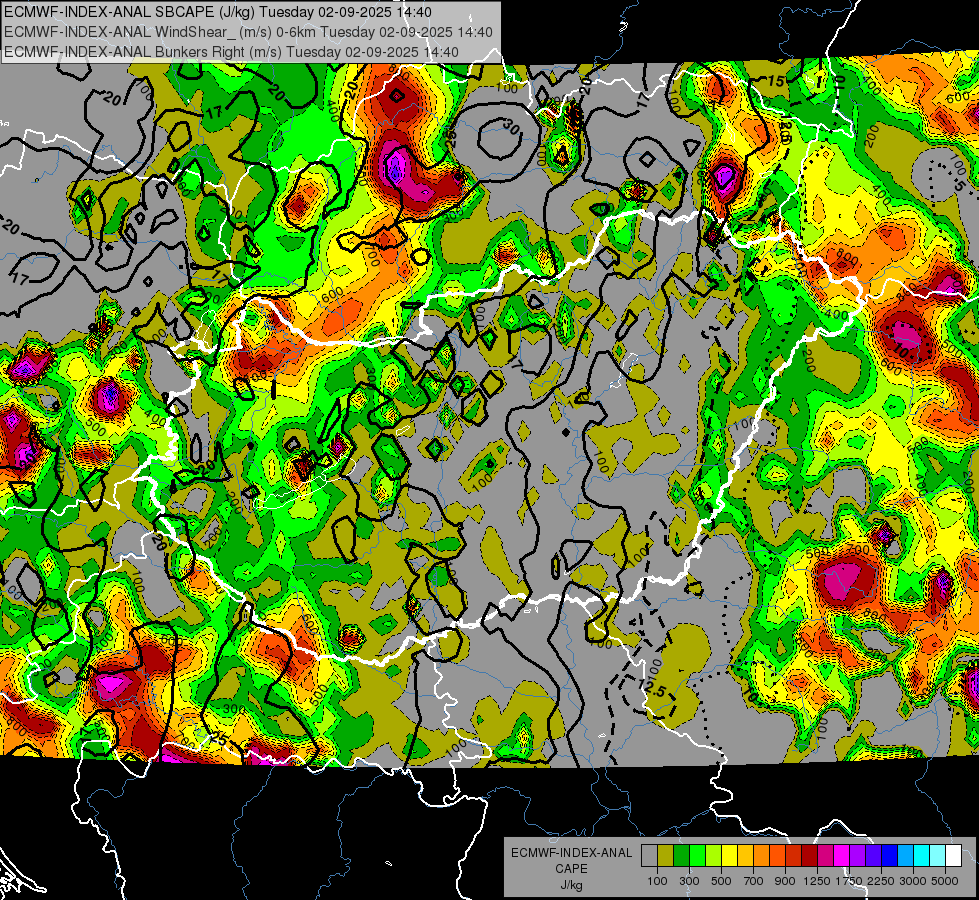Select the yellow swatch in CAPE legend

729,855
